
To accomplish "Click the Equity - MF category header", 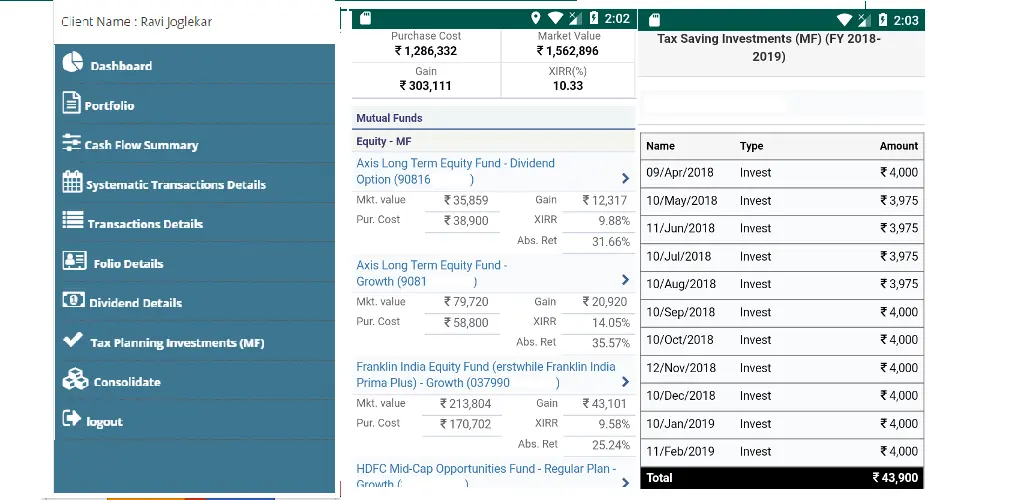I will click(x=383, y=141).
